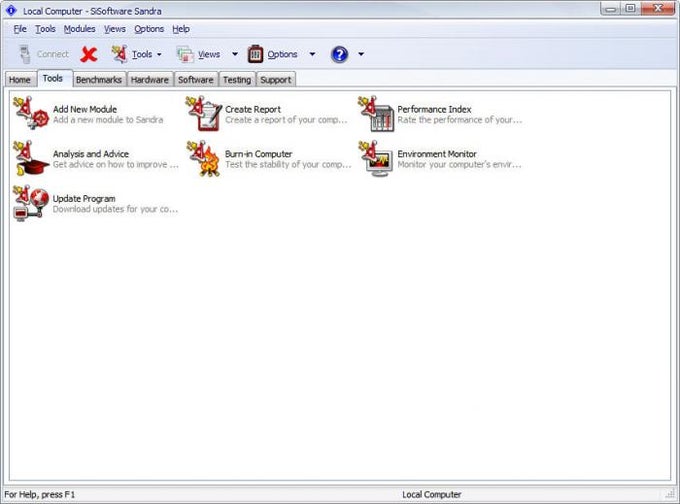Viewport: 680px width, 504px height.
Task: Expand the Views toolbar dropdown arrow
Action: point(235,54)
